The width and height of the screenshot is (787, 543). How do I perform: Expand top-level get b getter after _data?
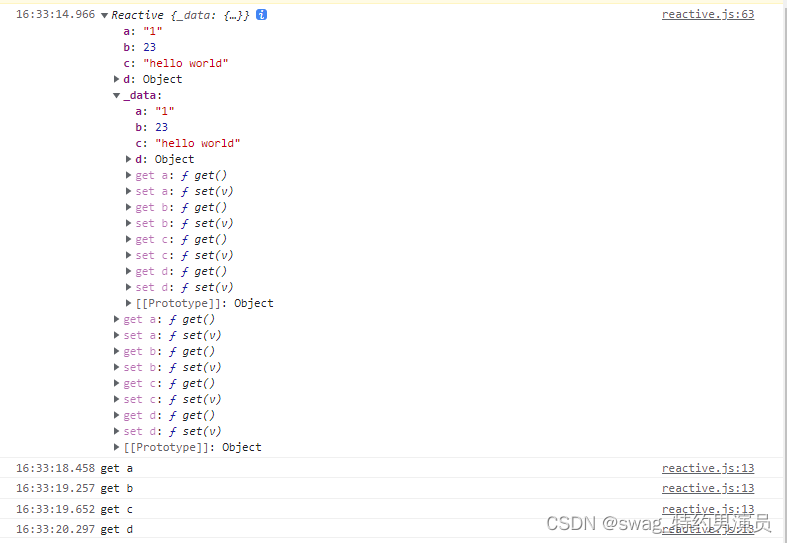pyautogui.click(x=116, y=352)
